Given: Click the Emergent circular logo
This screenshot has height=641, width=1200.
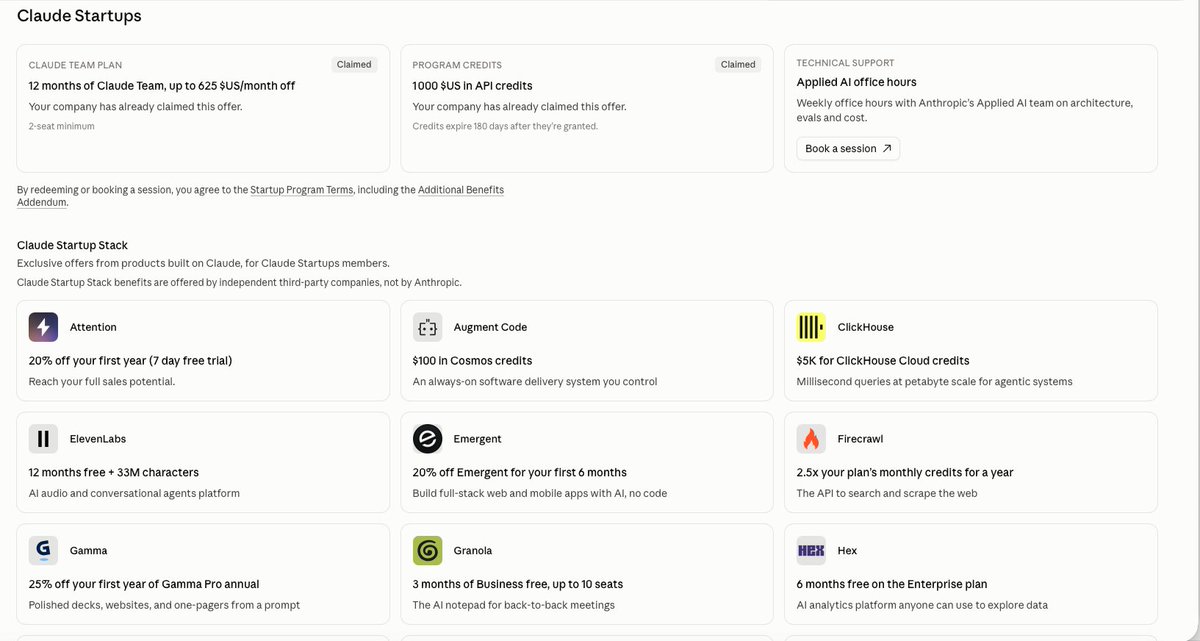Looking at the screenshot, I should (x=427, y=439).
